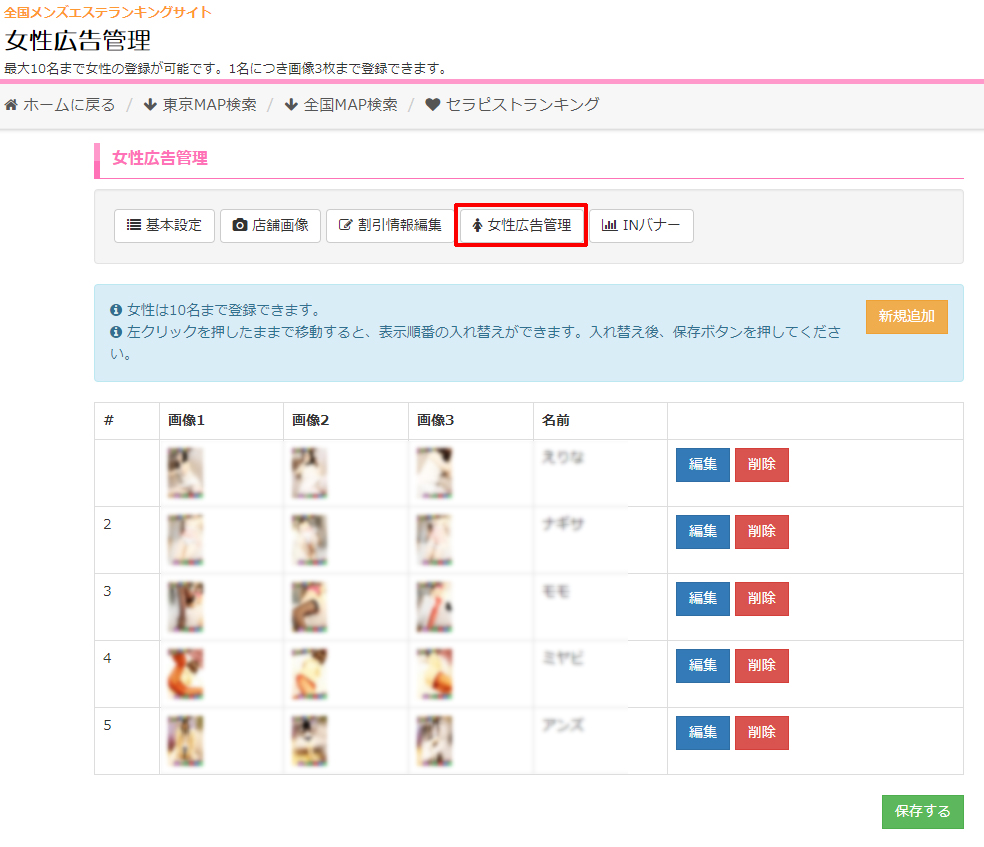Click the info icon beside 左クリックを押したまま
The width and height of the screenshot is (984, 847).
(116, 332)
